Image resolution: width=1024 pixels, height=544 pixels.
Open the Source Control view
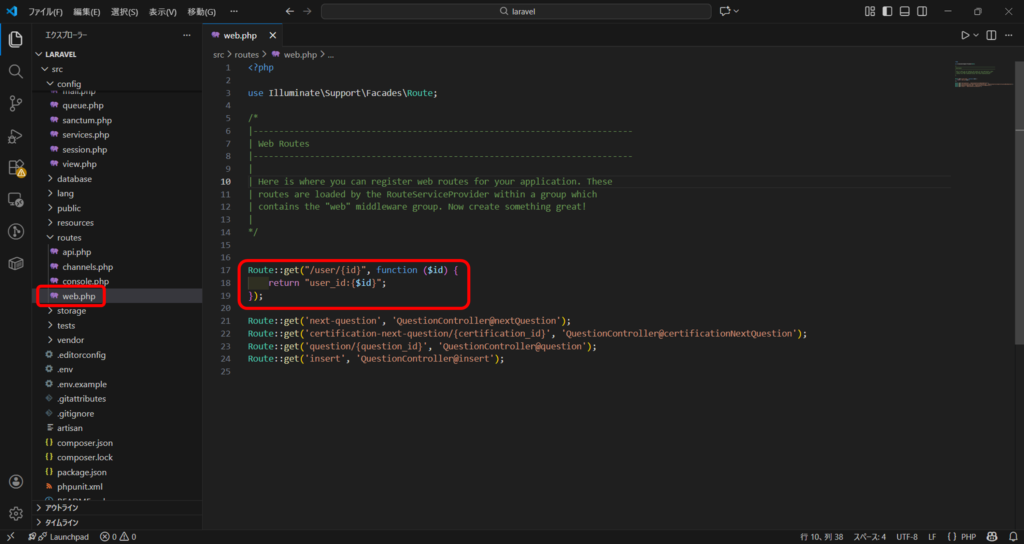pos(15,103)
